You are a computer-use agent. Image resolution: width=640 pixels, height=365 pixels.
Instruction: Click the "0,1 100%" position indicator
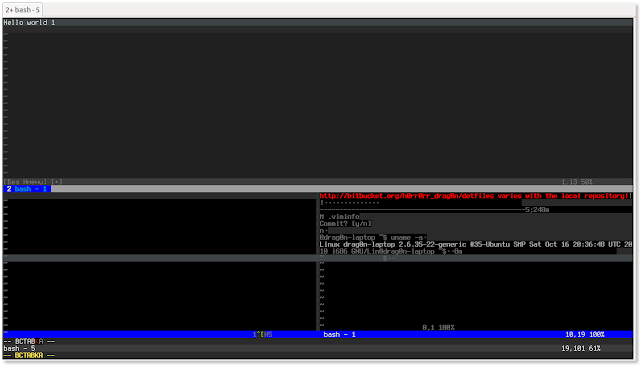[438, 327]
